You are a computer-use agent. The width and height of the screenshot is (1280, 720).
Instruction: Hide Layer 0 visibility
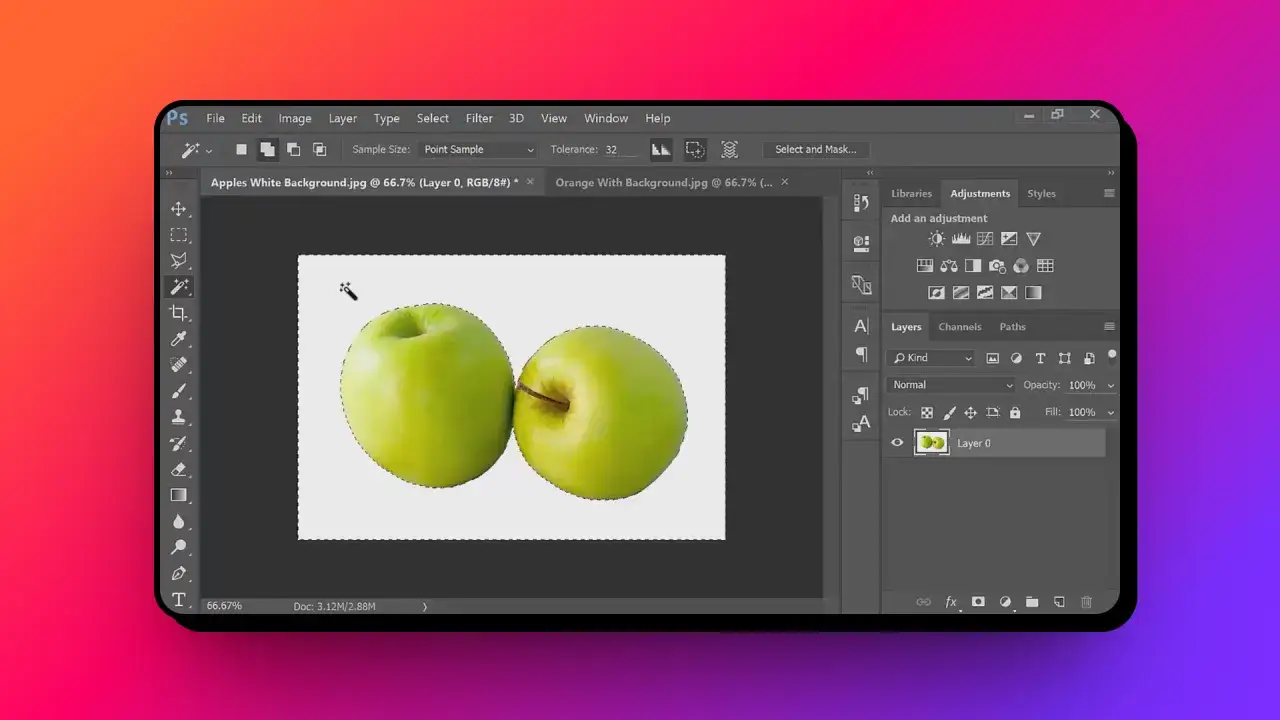897,442
